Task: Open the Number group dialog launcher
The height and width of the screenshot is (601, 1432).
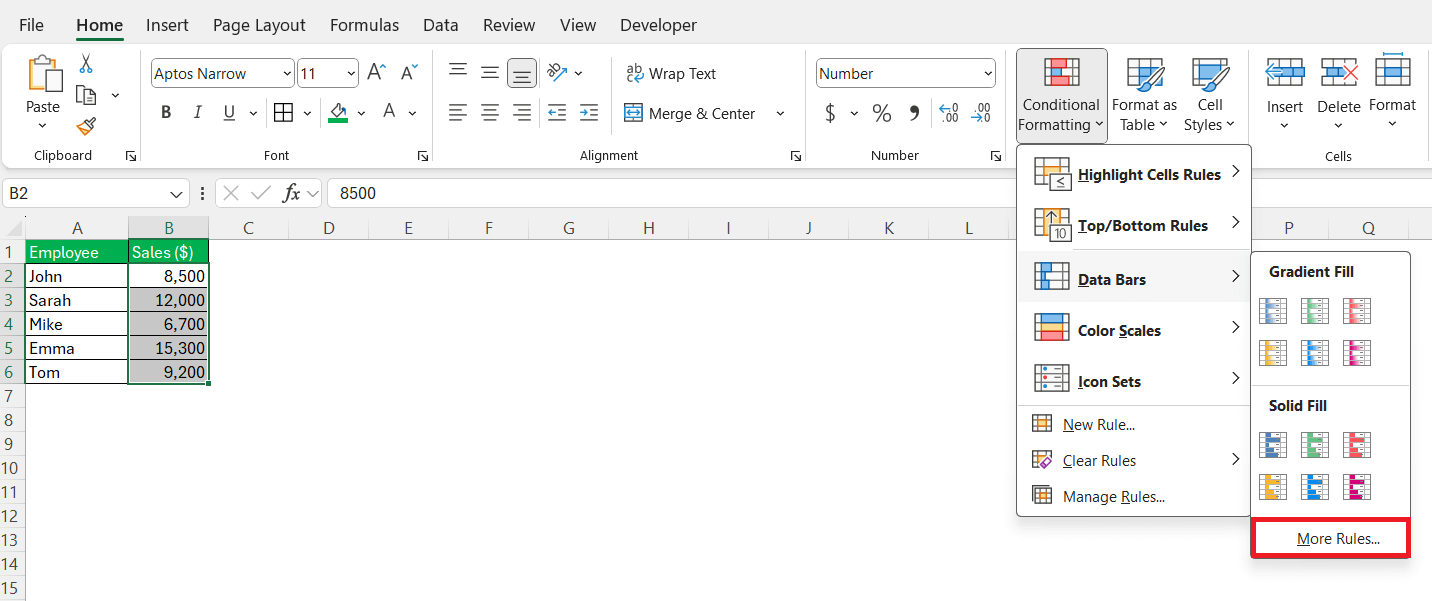Action: (996, 156)
